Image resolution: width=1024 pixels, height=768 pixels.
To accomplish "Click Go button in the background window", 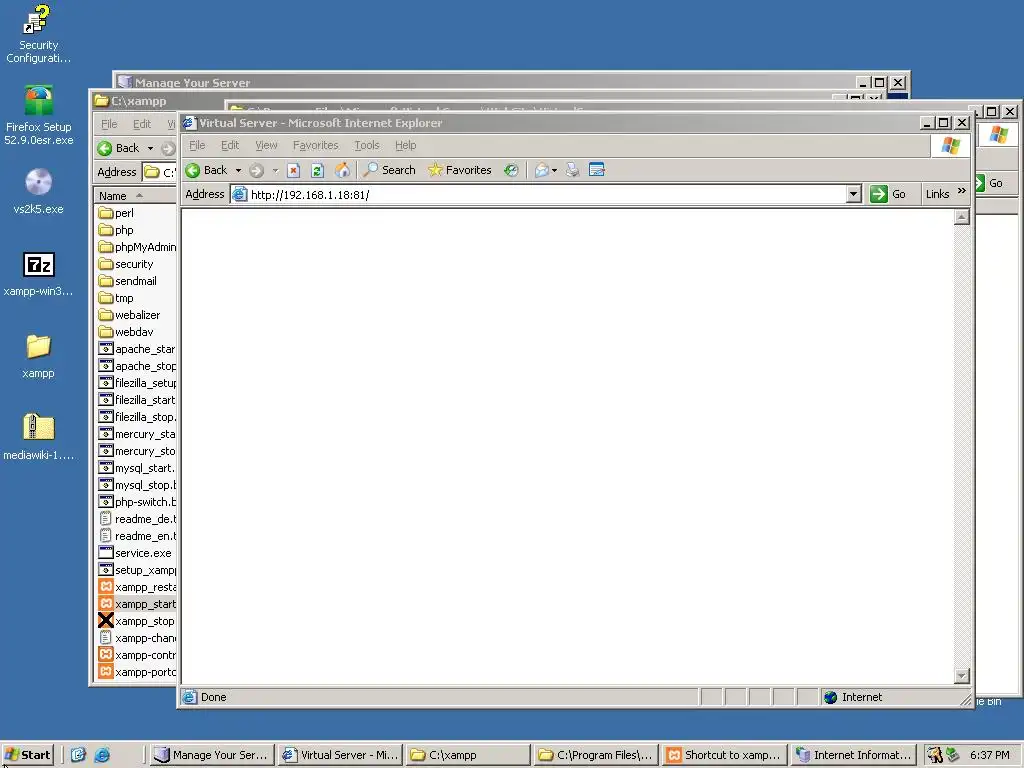I will click(x=989, y=184).
